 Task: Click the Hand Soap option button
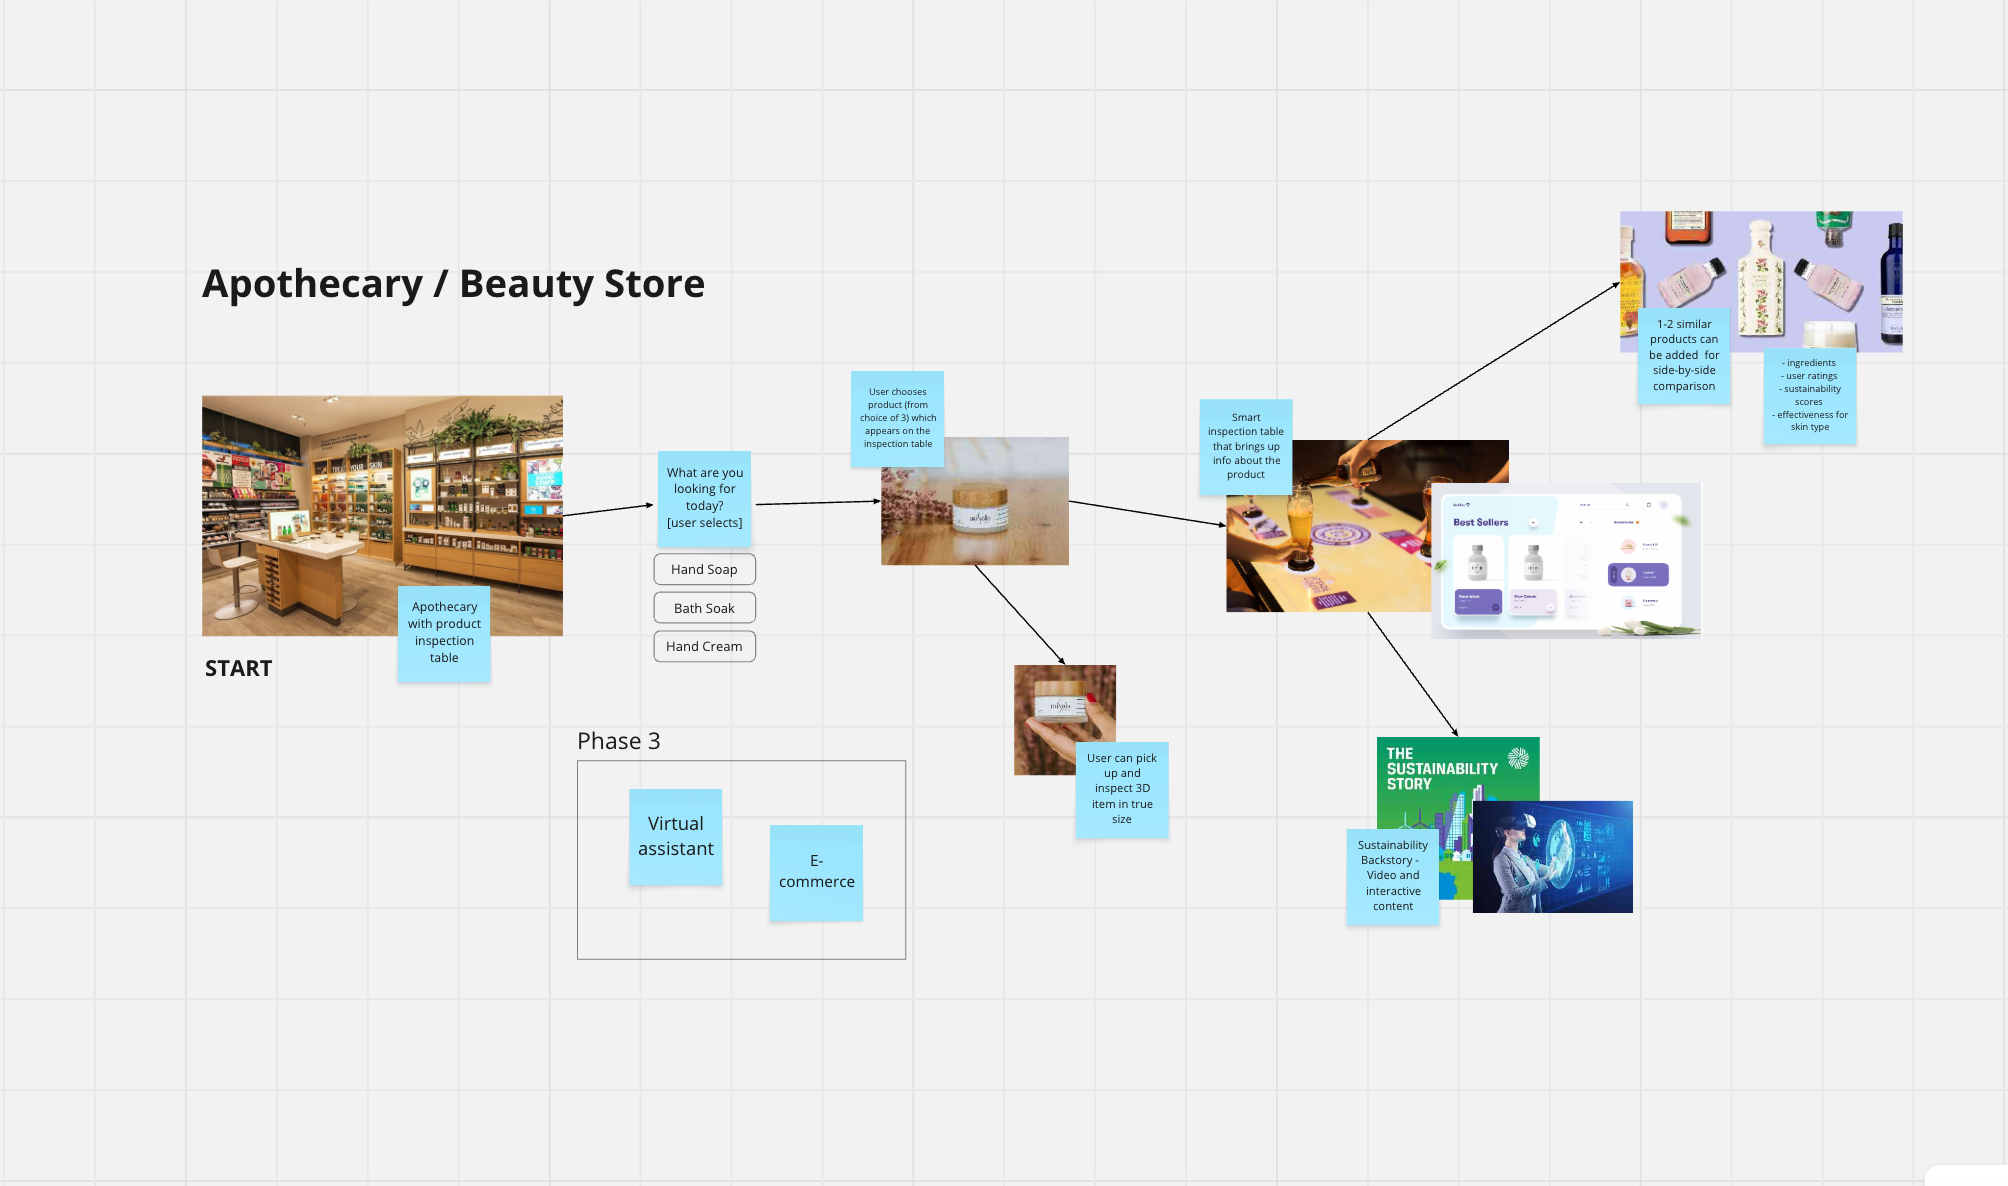(704, 569)
